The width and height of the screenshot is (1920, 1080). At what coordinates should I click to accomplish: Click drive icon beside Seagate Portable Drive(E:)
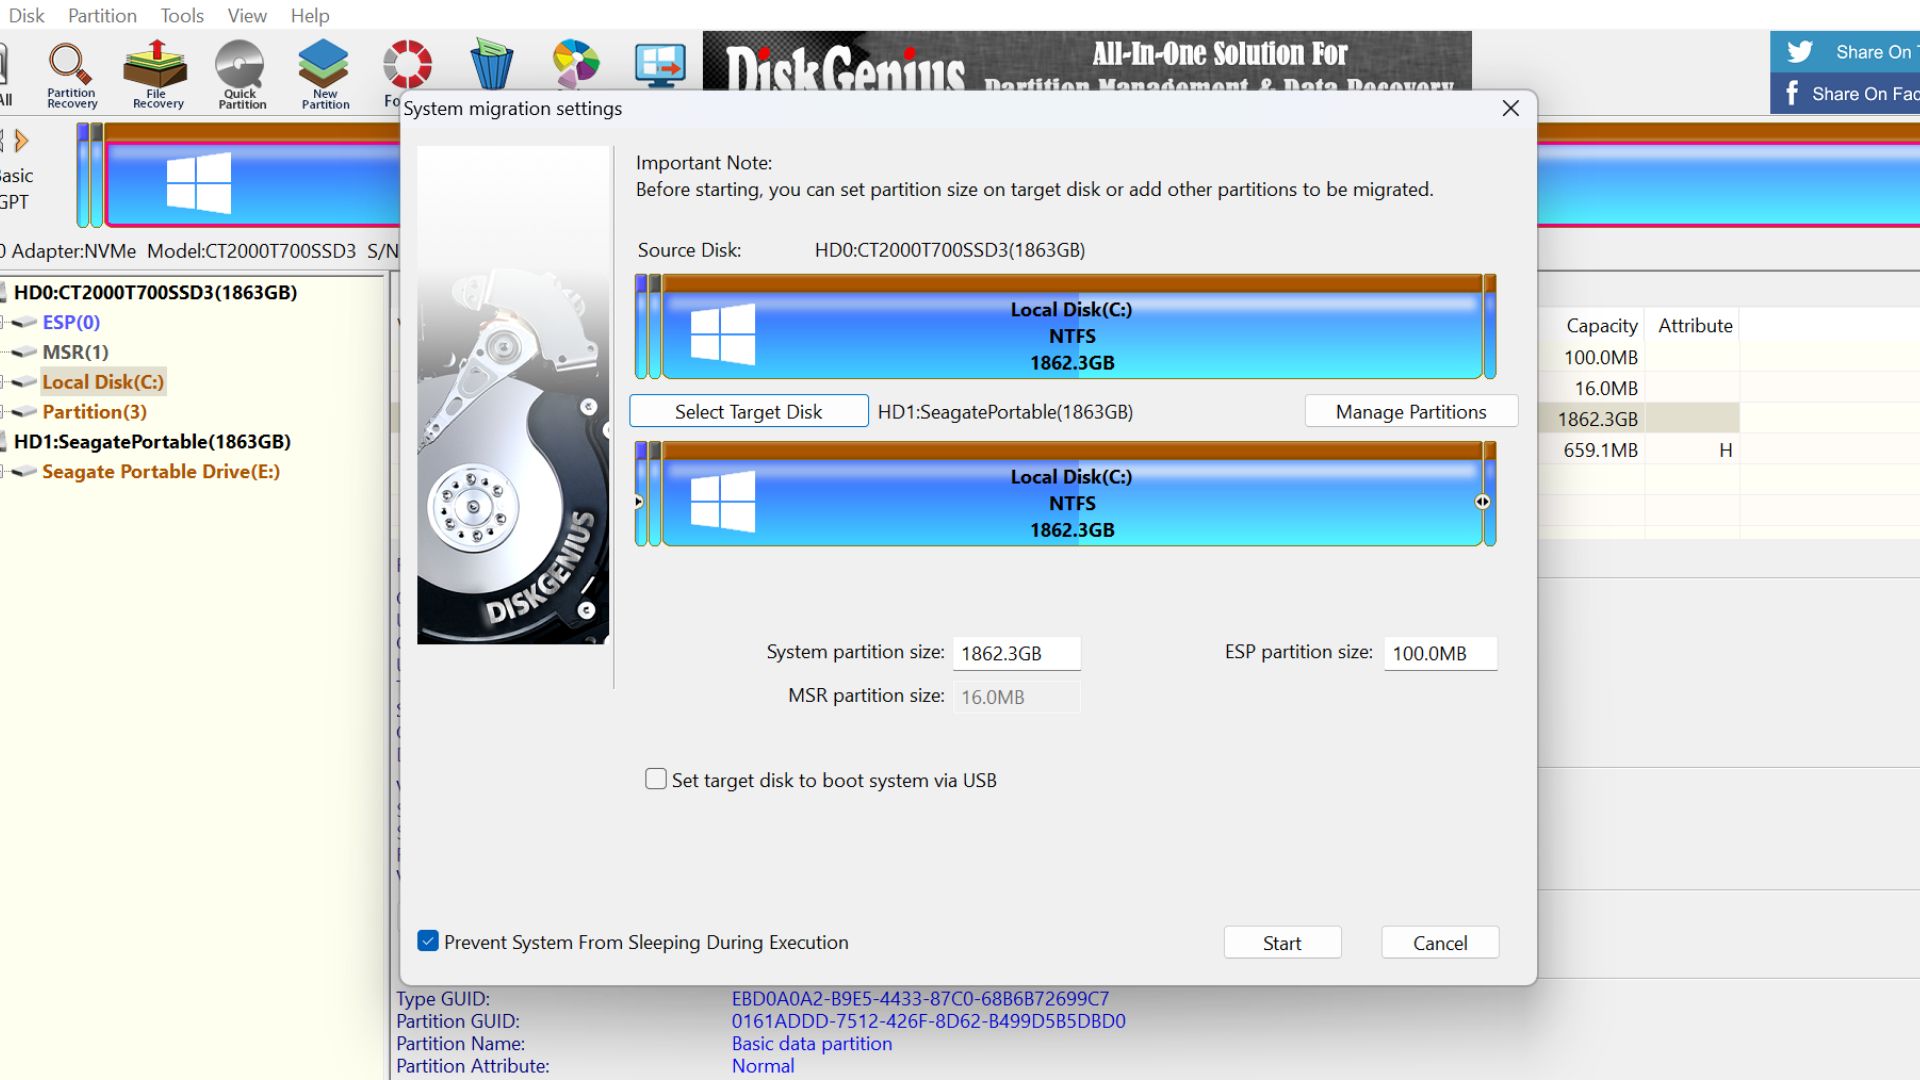coord(24,472)
